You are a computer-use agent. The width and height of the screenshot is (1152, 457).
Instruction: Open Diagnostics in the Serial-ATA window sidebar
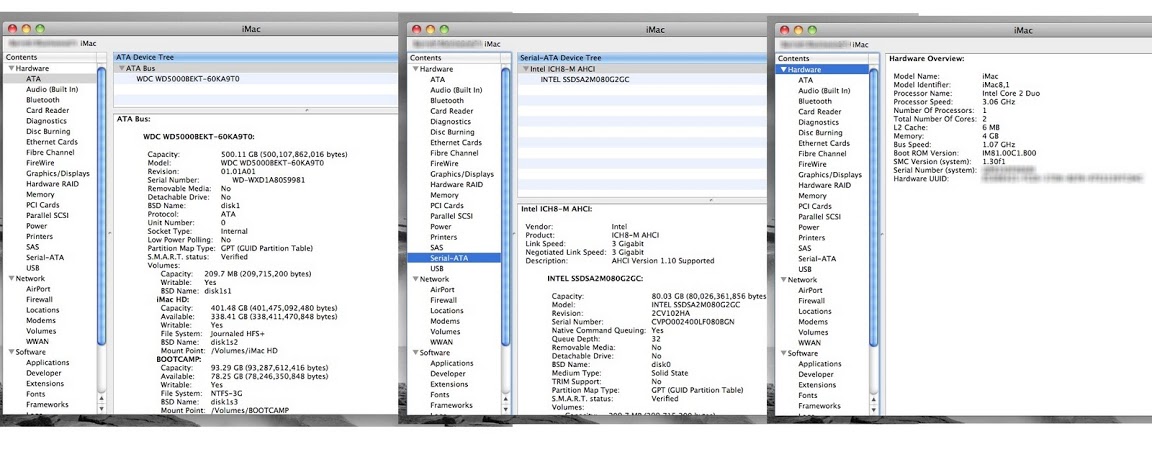tap(452, 122)
